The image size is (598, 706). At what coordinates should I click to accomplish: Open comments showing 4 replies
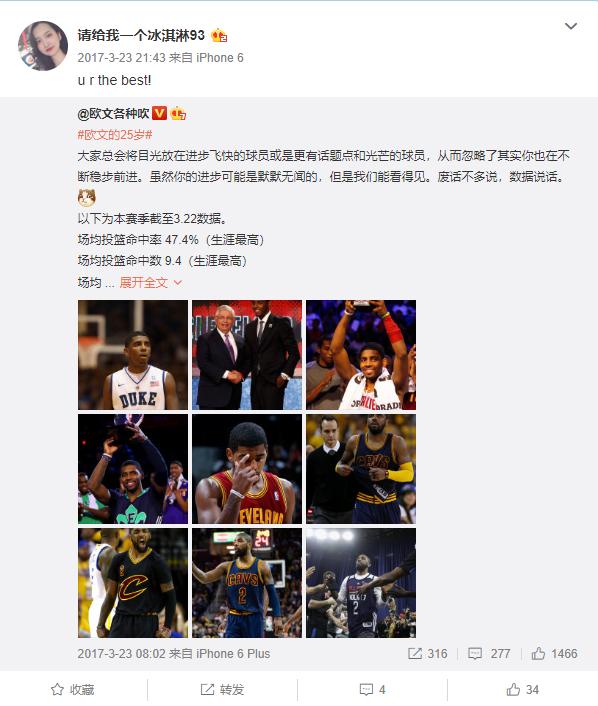point(372,689)
